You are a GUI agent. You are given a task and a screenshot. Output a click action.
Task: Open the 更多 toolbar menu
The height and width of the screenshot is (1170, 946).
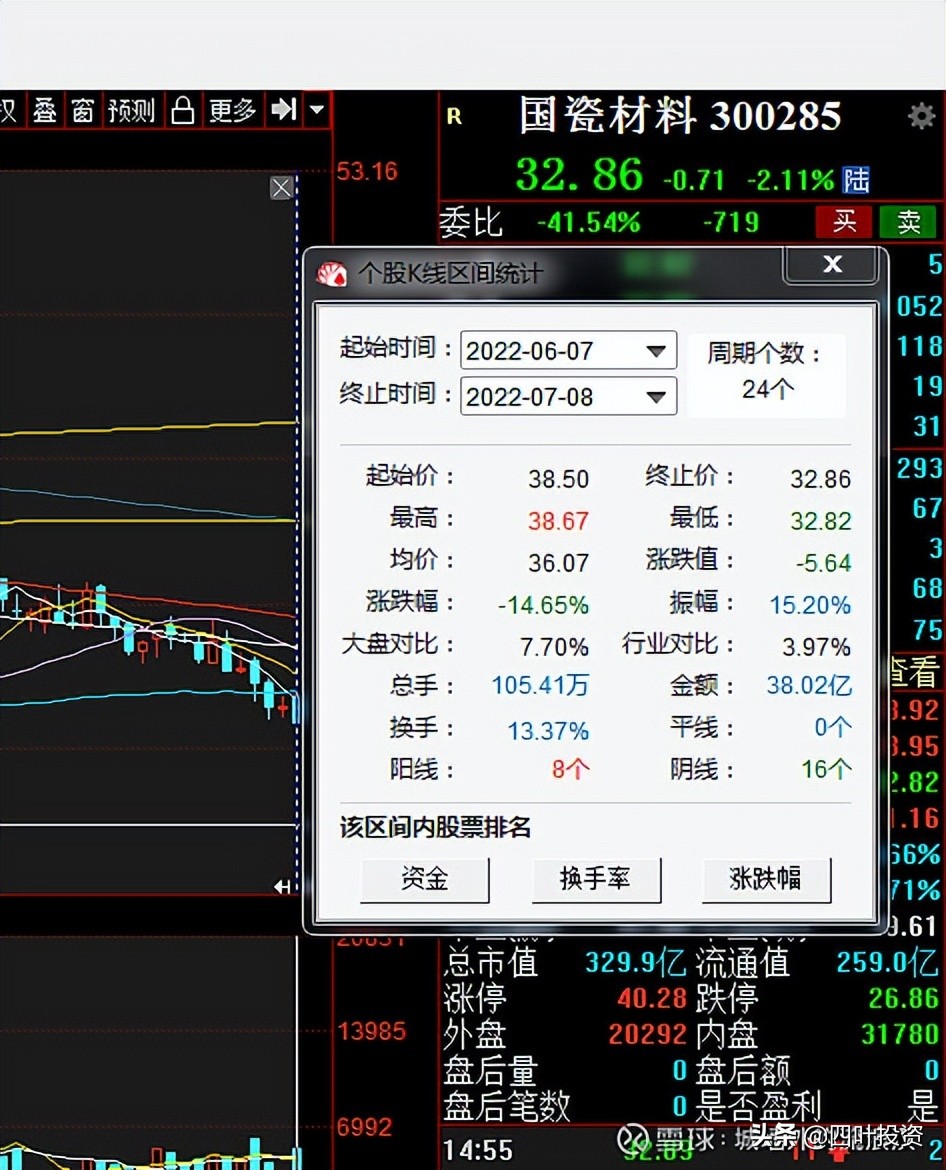tap(232, 110)
